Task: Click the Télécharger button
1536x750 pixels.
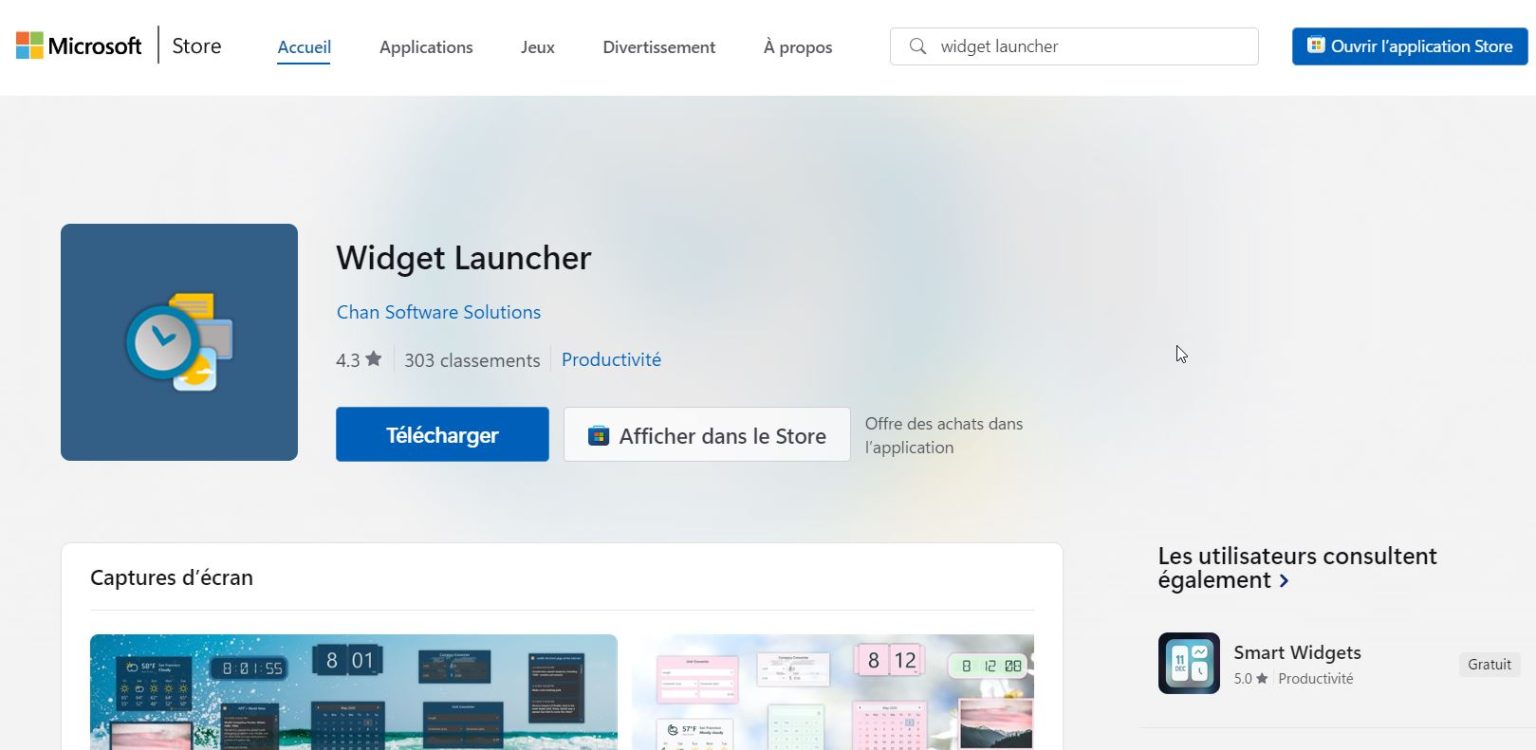Action: pos(442,434)
